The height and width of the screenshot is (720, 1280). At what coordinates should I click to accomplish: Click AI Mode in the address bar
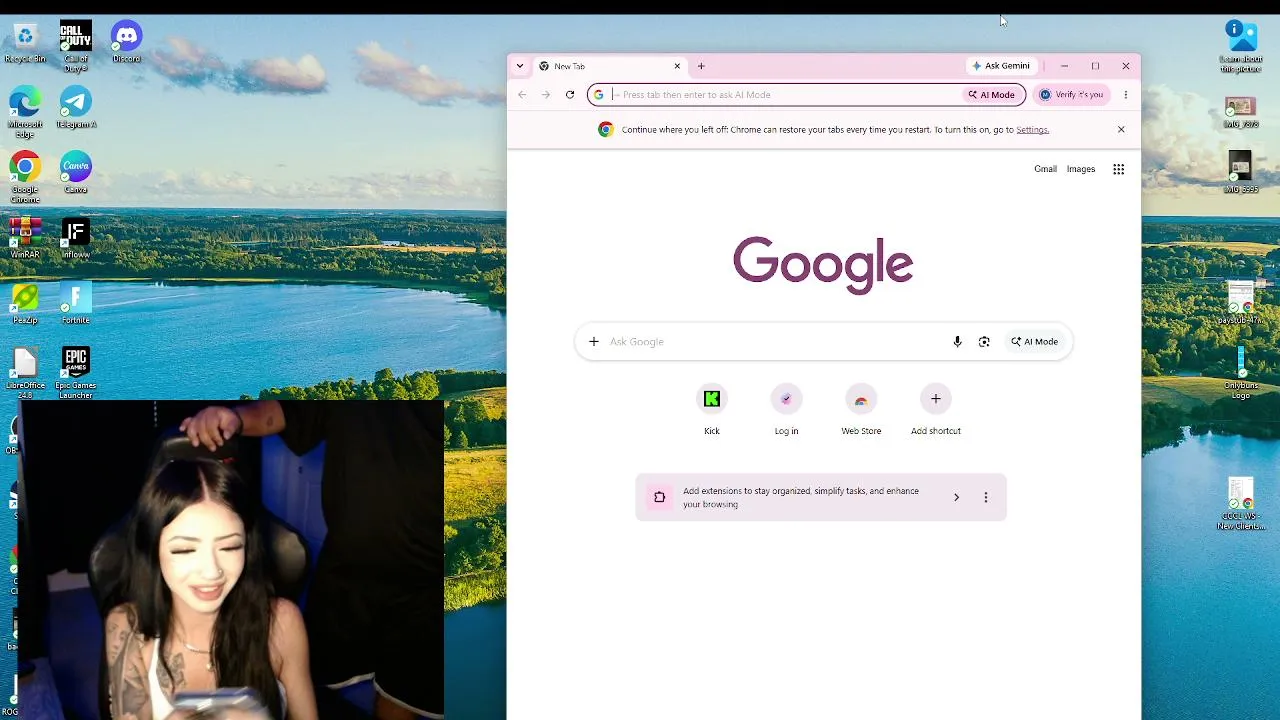pyautogui.click(x=991, y=95)
